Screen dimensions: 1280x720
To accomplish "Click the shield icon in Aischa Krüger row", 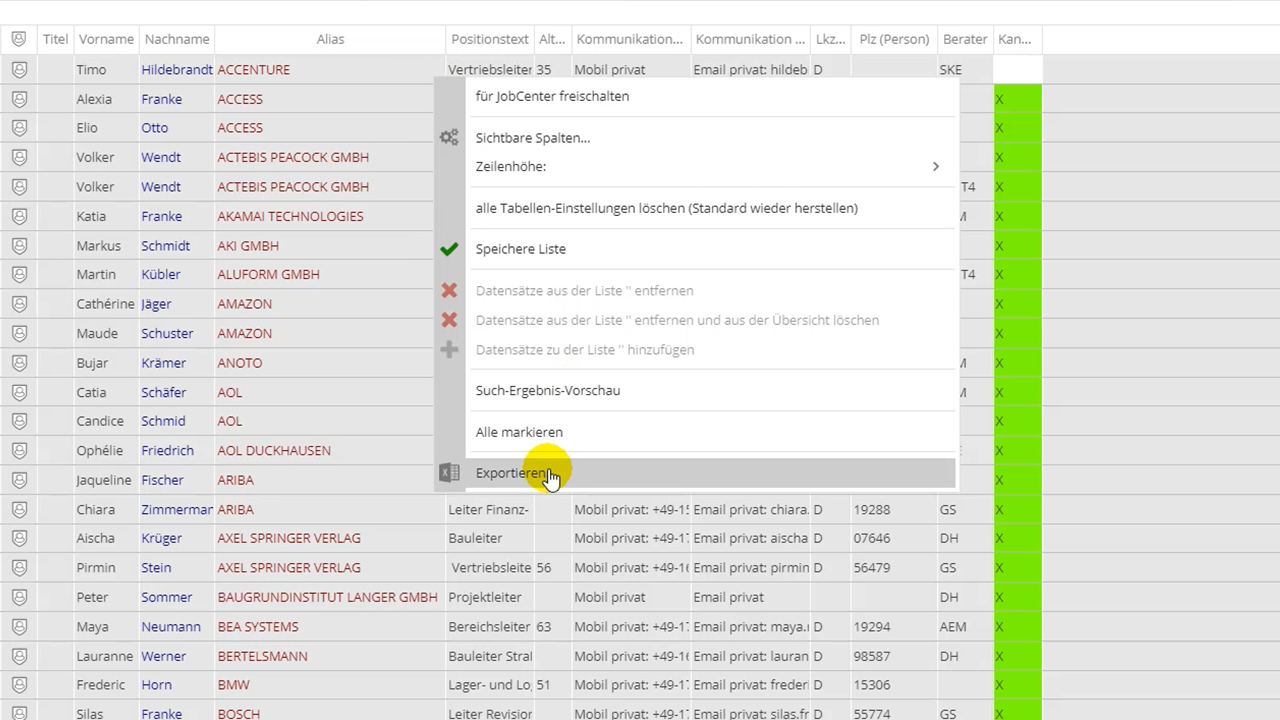I will tap(19, 538).
